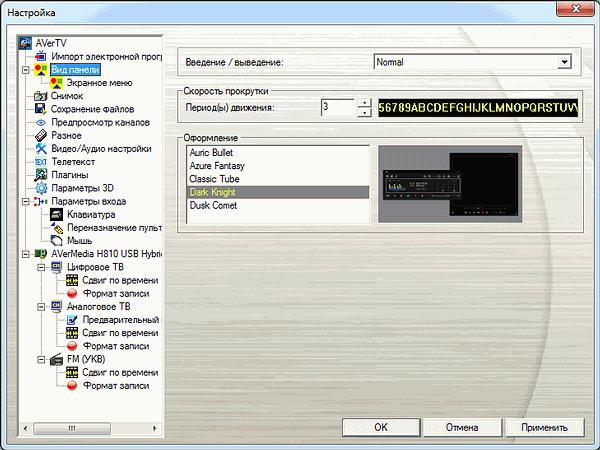Open Сохранение файлов settings

(93, 109)
